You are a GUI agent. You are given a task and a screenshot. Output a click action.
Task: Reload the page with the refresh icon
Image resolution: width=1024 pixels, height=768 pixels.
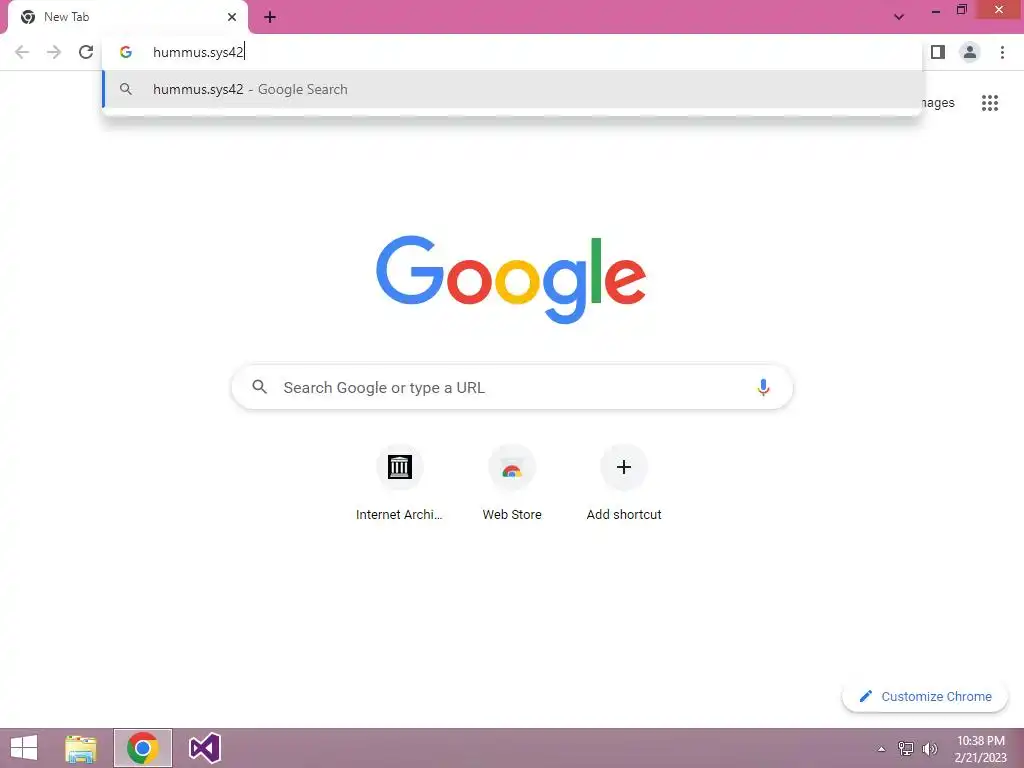coord(86,52)
